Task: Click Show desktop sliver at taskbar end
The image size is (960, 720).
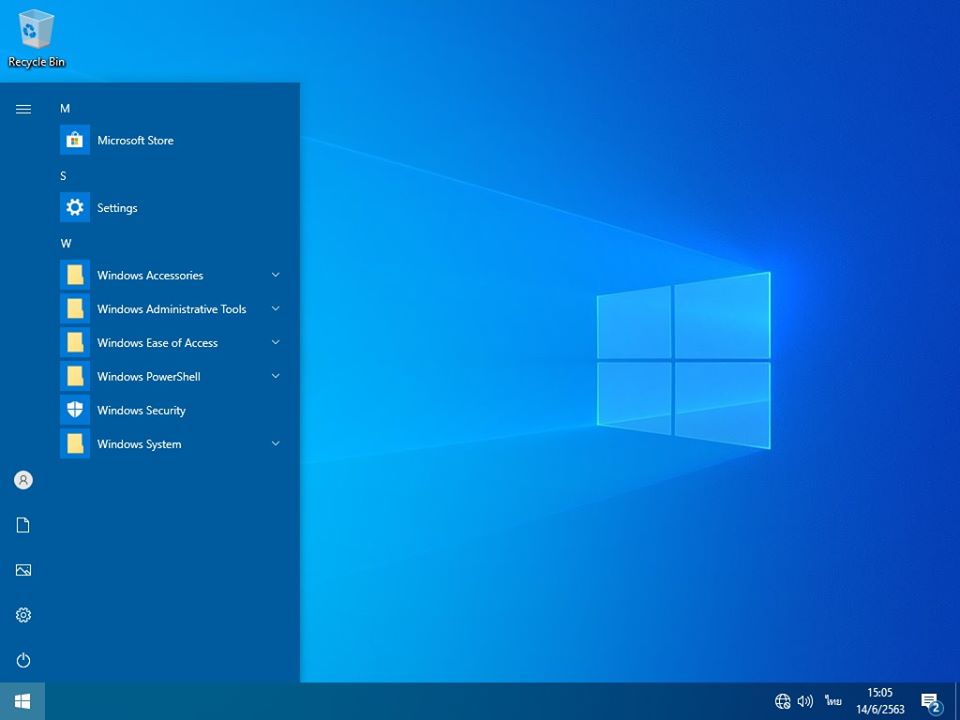Action: [x=957, y=701]
